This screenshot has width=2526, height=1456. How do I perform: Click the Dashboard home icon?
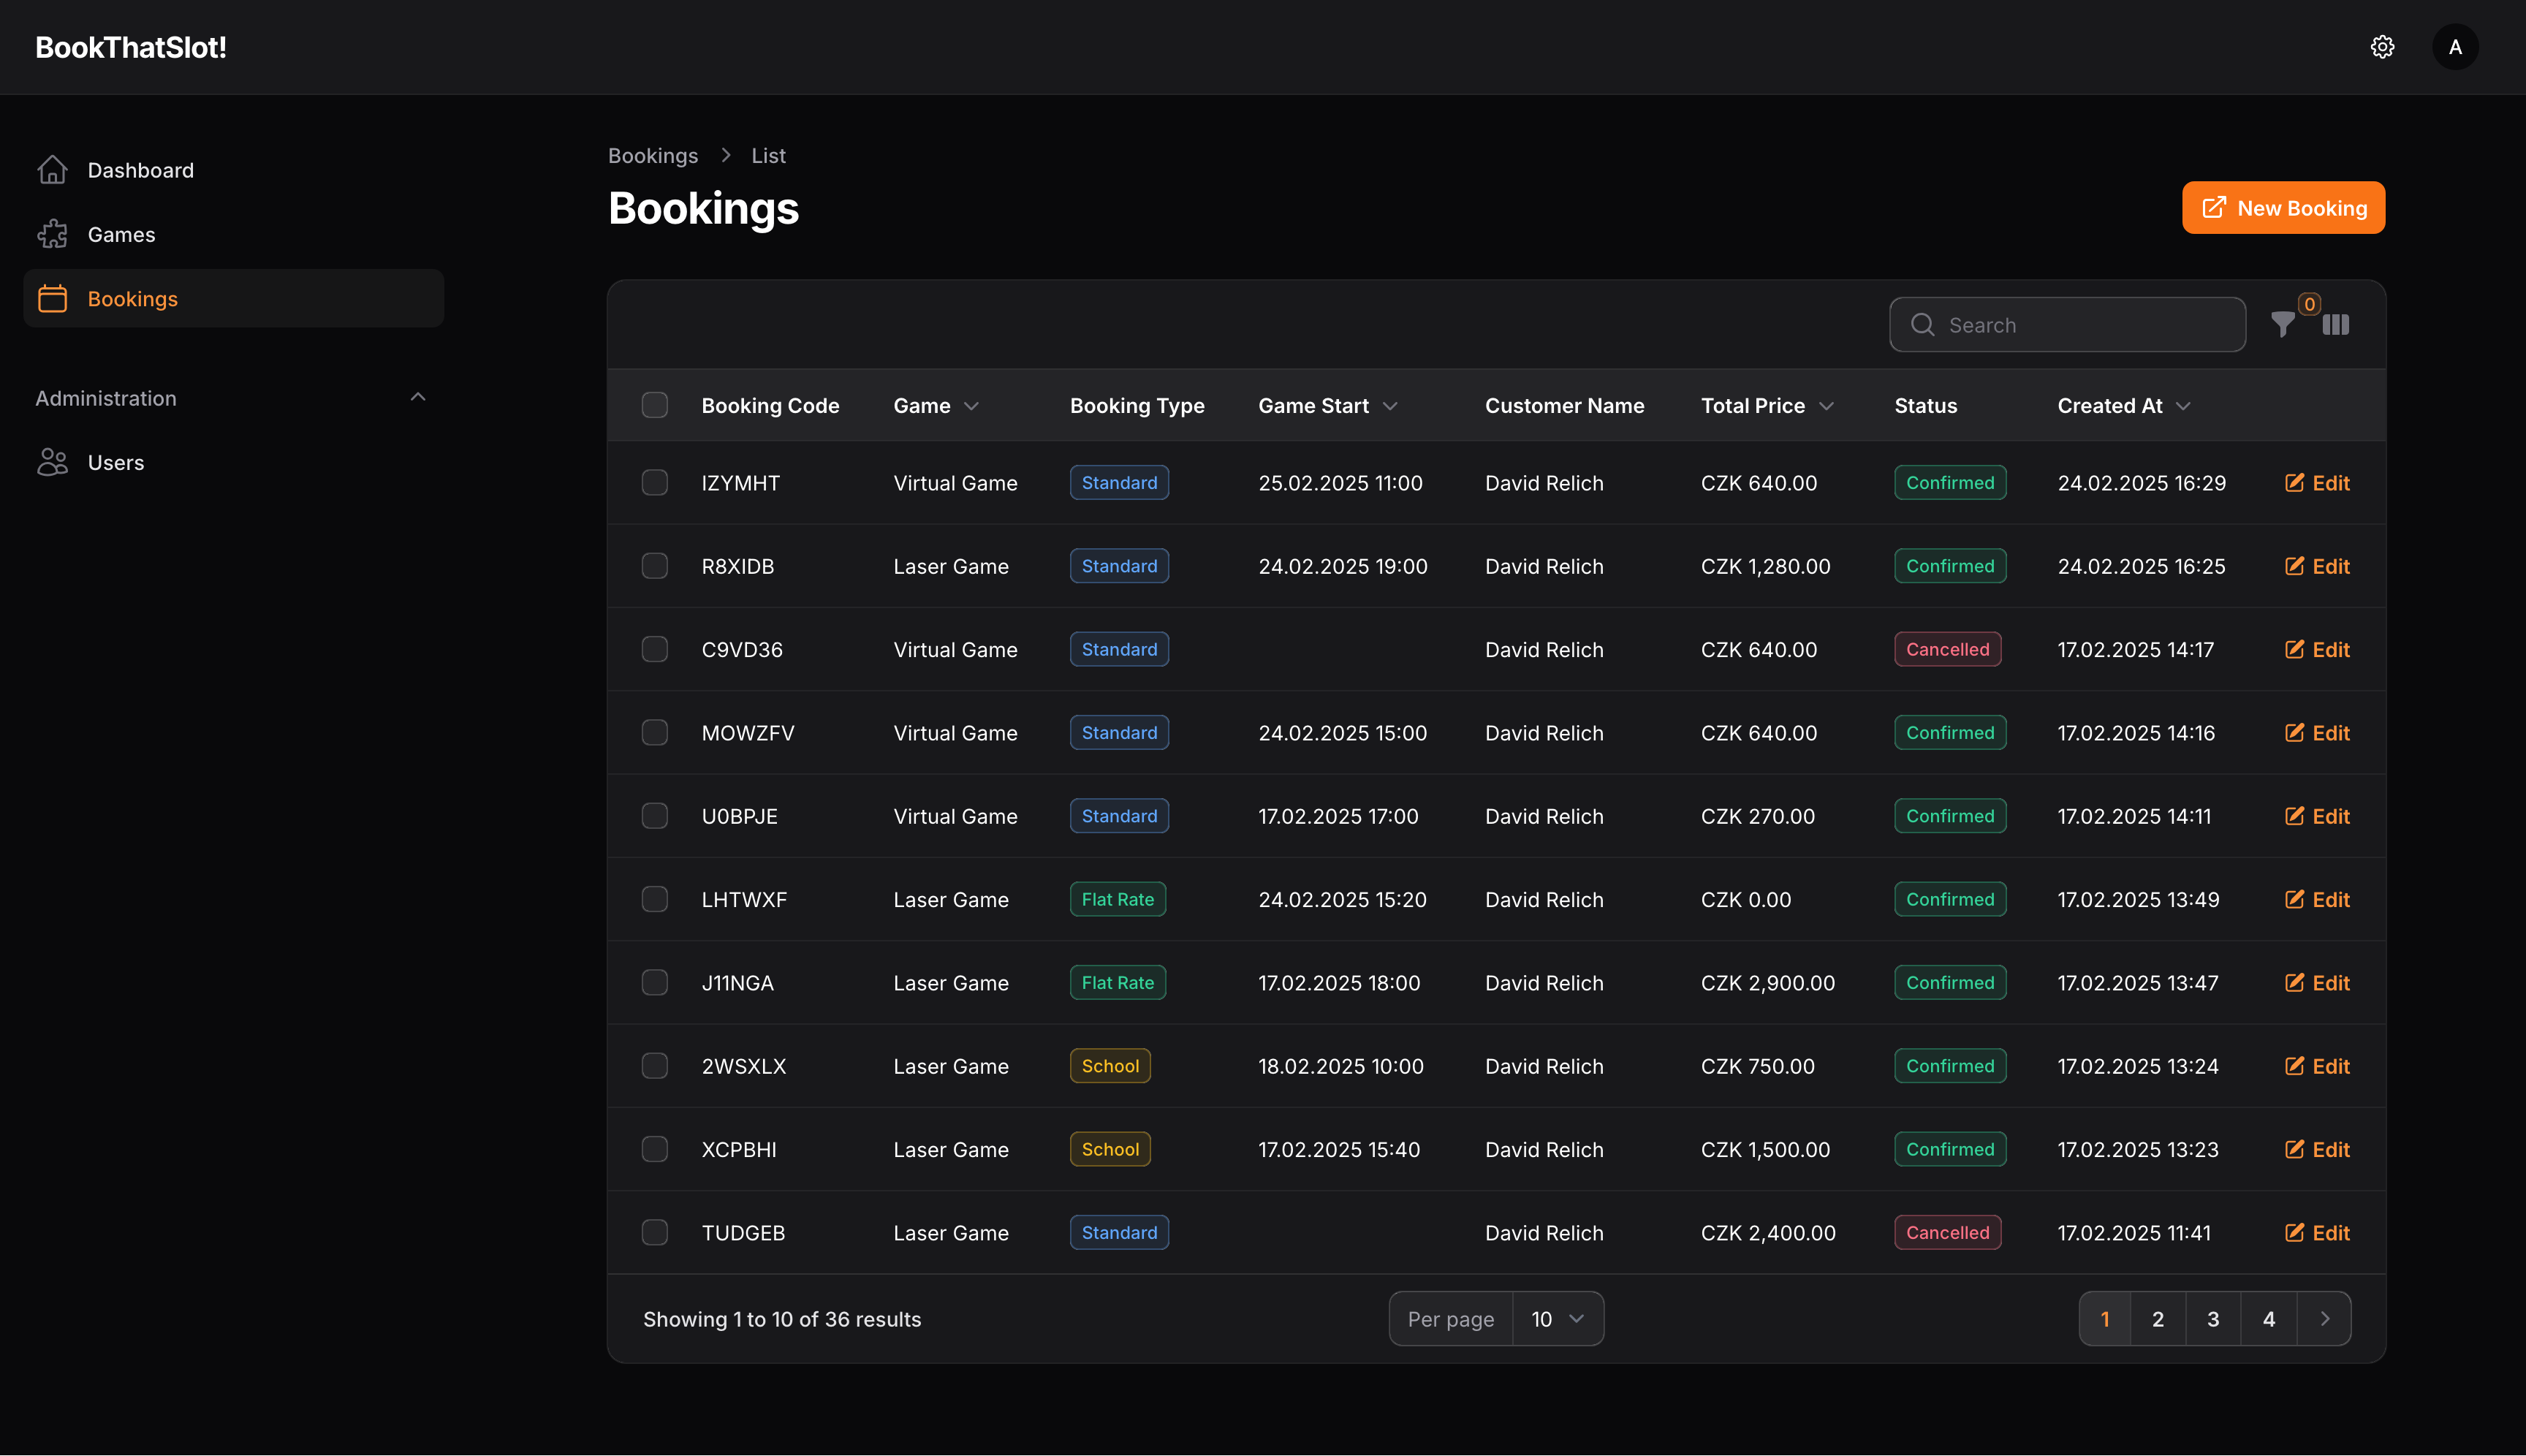click(52, 169)
